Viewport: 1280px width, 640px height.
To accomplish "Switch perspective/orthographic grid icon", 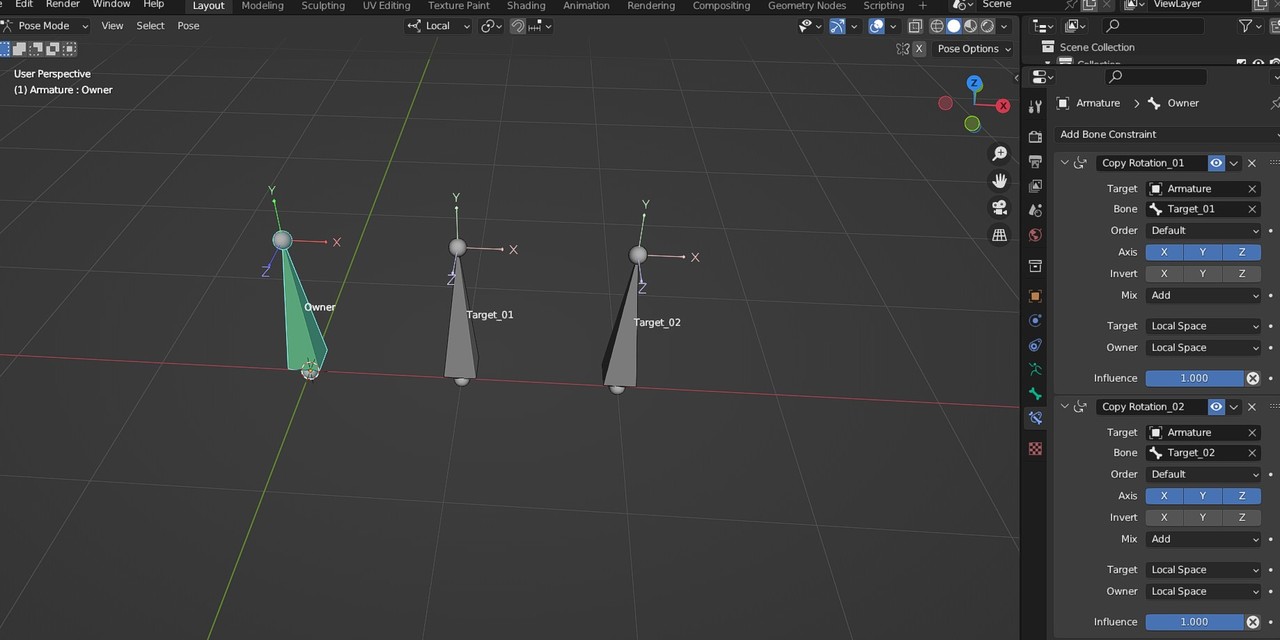I will coord(999,235).
